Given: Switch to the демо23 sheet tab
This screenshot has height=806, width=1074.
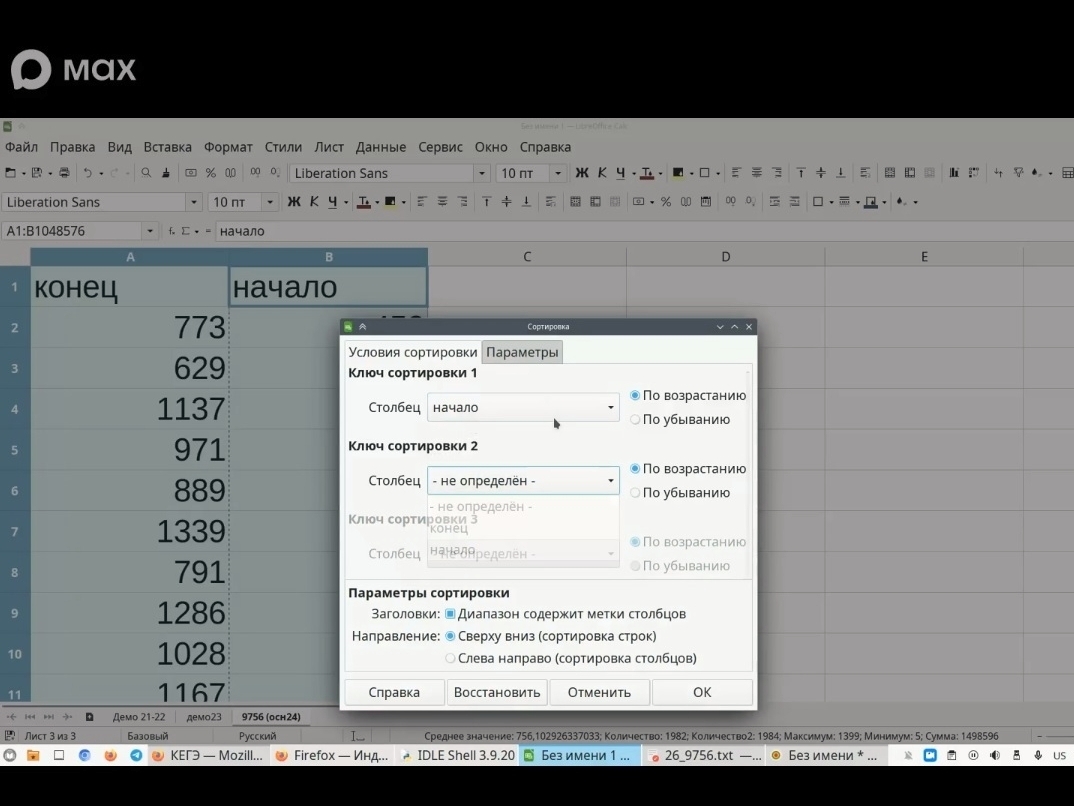Looking at the screenshot, I should (204, 717).
